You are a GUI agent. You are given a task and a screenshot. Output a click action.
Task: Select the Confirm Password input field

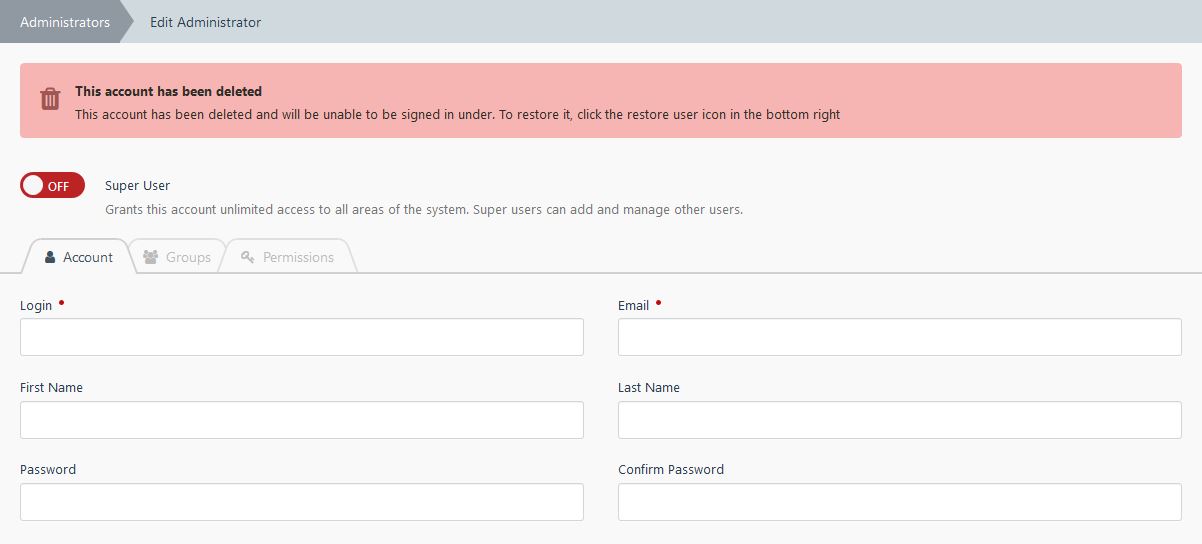tap(900, 502)
